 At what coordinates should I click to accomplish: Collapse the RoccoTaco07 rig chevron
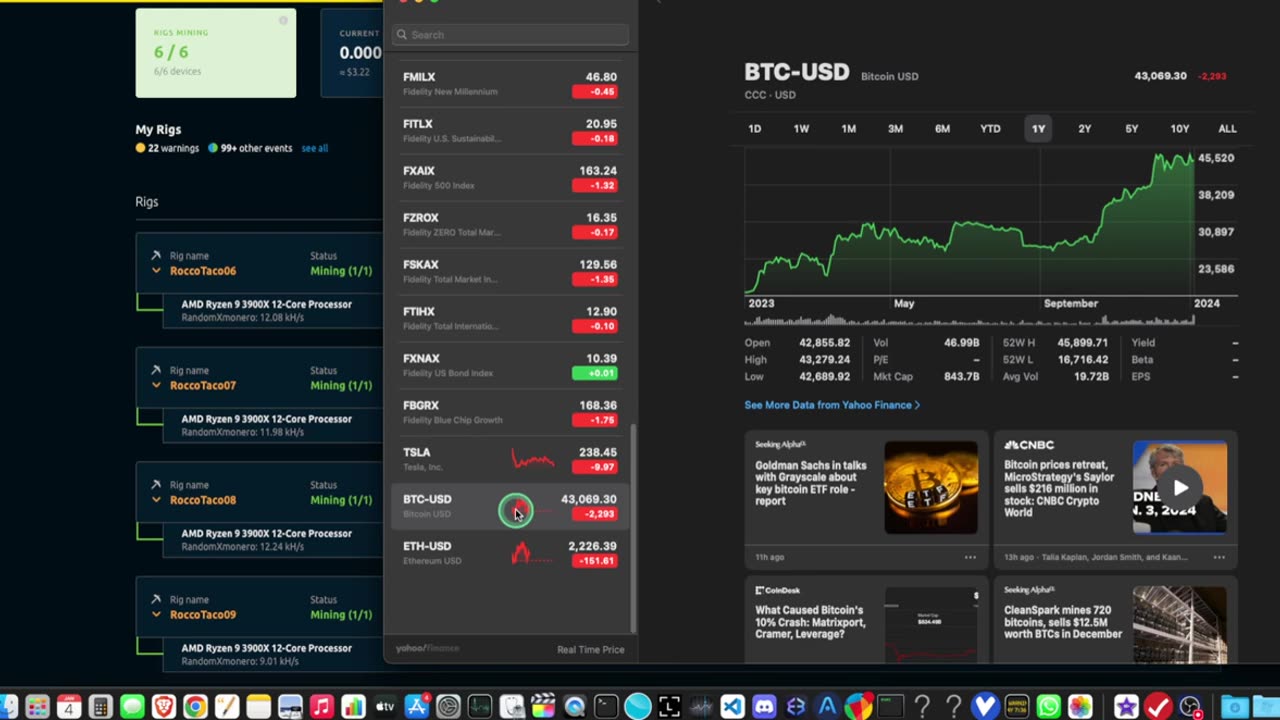click(x=156, y=386)
